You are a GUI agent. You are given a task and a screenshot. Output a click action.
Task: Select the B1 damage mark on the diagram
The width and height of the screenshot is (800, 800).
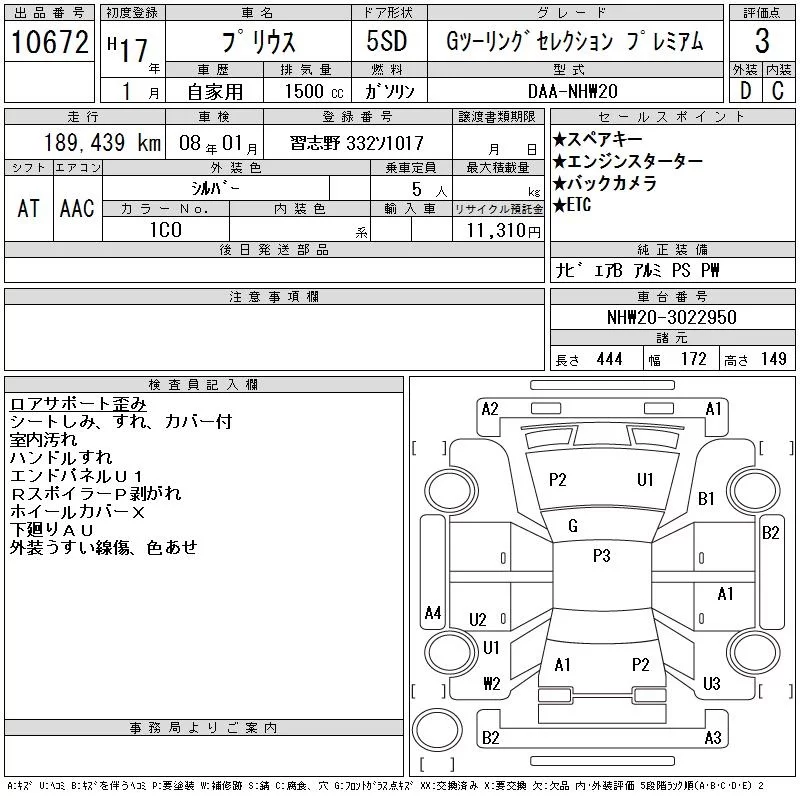pyautogui.click(x=706, y=498)
